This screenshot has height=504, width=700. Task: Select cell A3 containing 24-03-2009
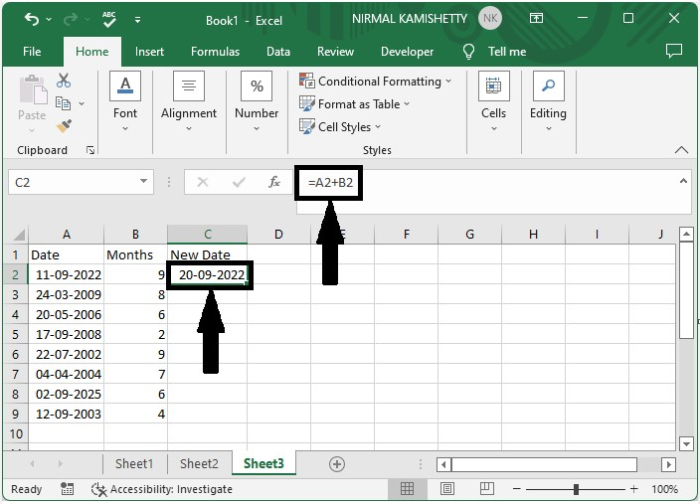pyautogui.click(x=66, y=295)
